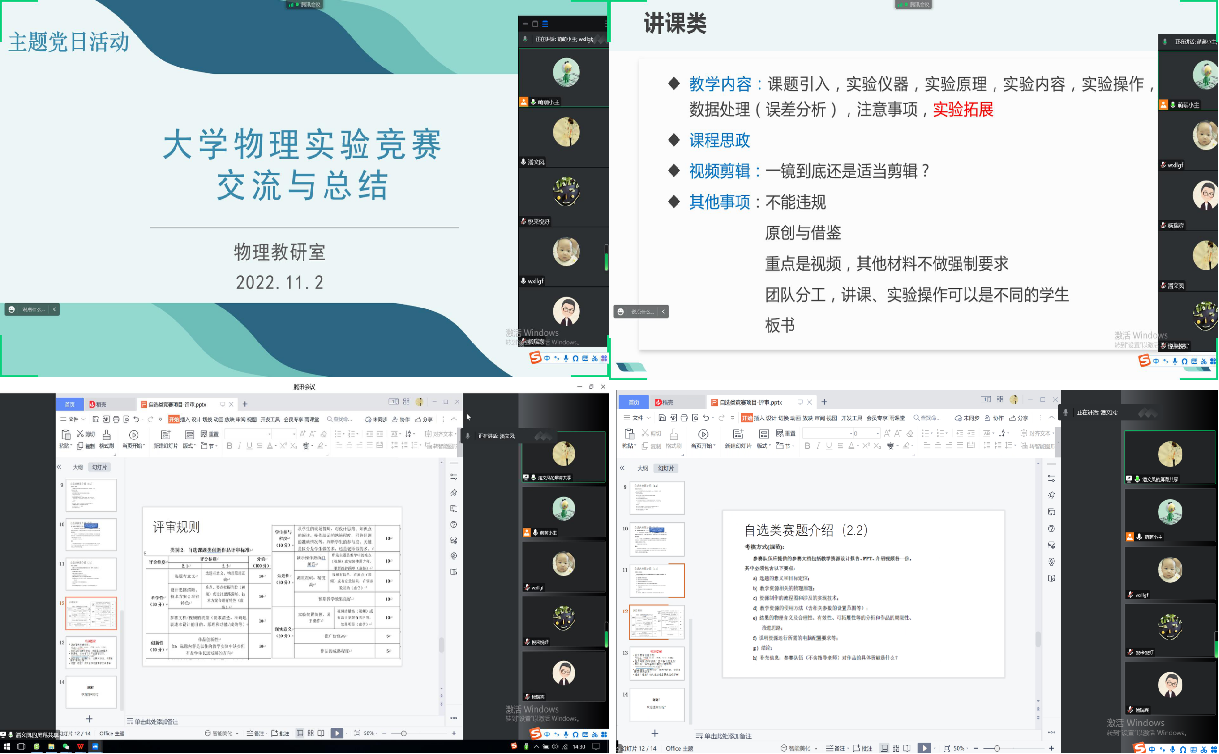Adjust the zoom slider in 自选类赛题介绍 window
The height and width of the screenshot is (754, 1219).
tap(996, 748)
